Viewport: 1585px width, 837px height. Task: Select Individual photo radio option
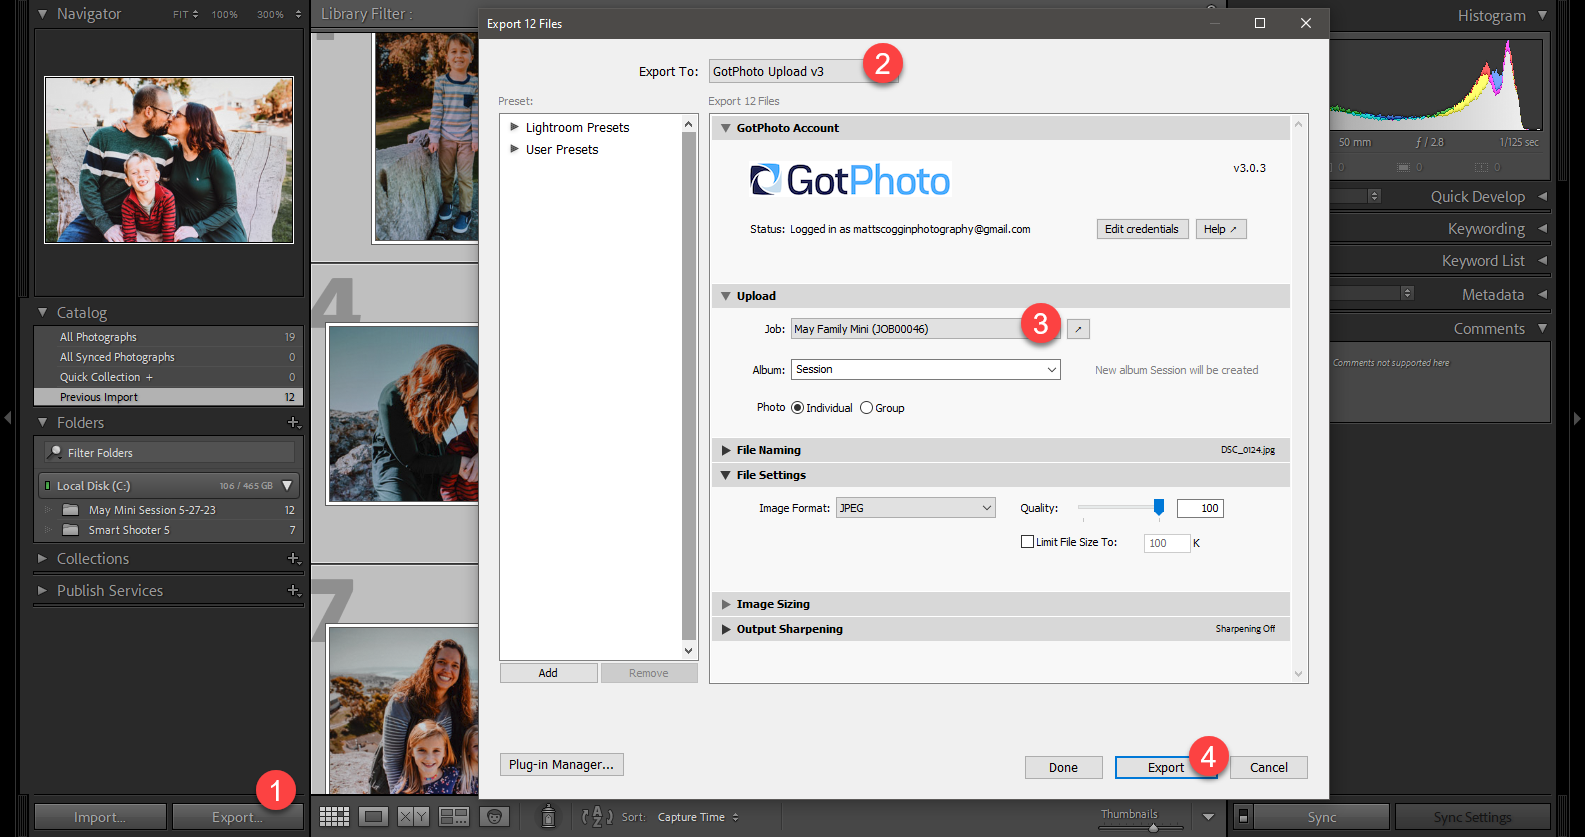pos(797,408)
